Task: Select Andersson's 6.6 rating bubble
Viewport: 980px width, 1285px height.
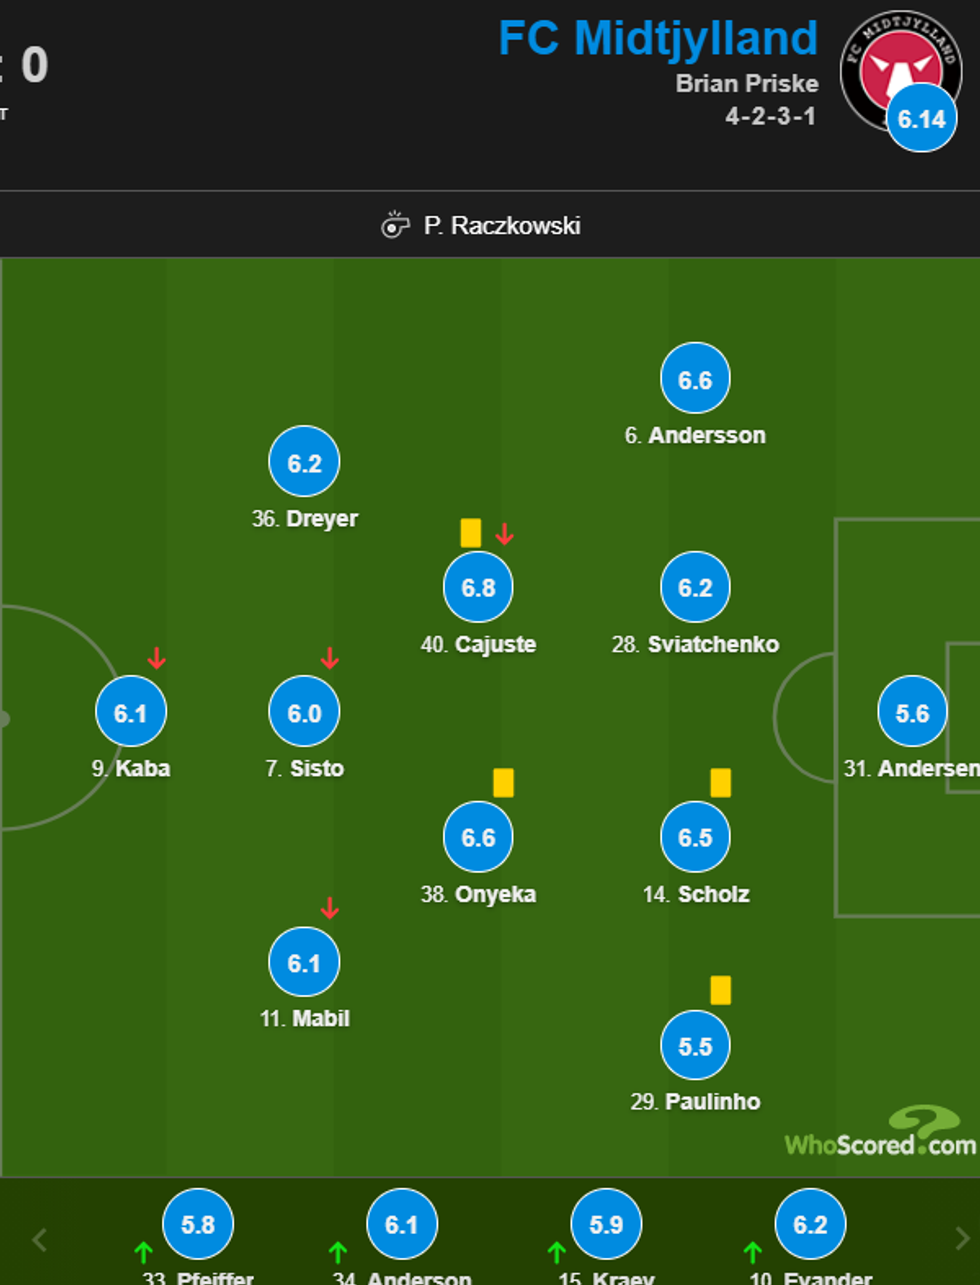Action: [695, 380]
